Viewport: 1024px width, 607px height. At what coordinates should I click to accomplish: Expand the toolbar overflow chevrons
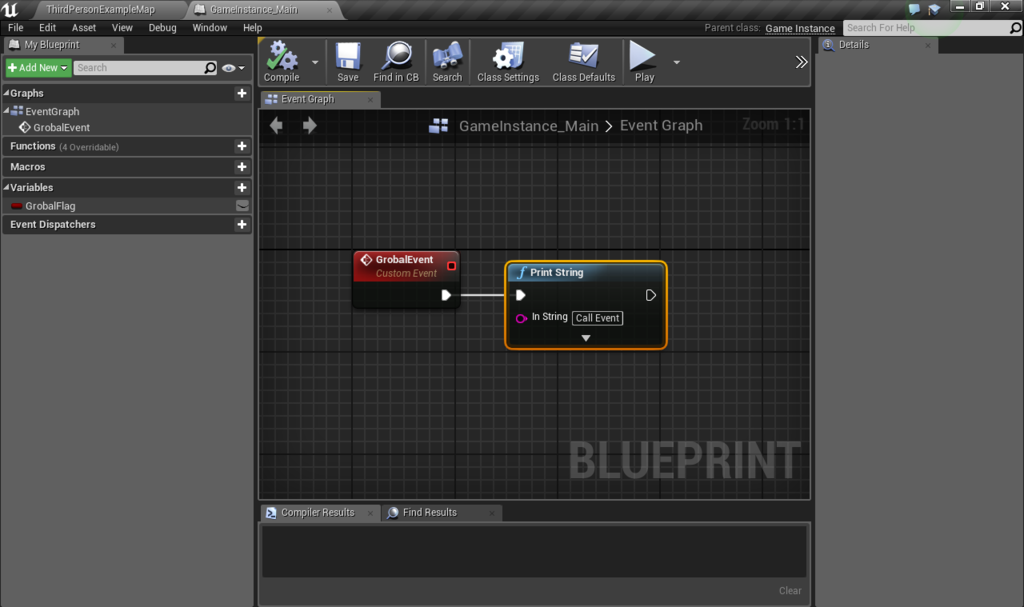(801, 62)
